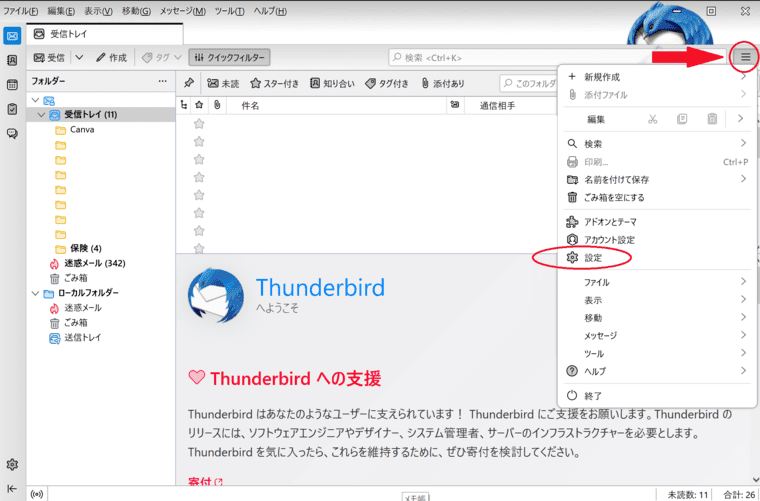Viewport: 760px width, 501px height.
Task: Expand the 編集 submenu arrow
Action: coord(740,119)
